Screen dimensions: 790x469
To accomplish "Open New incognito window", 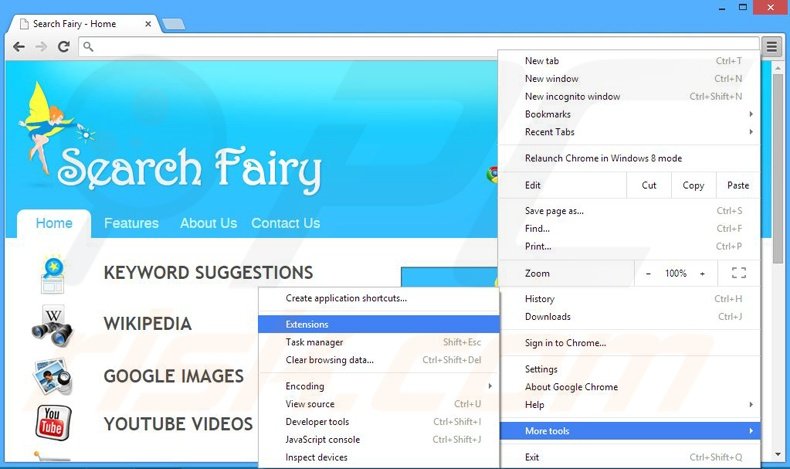I will 629,96.
